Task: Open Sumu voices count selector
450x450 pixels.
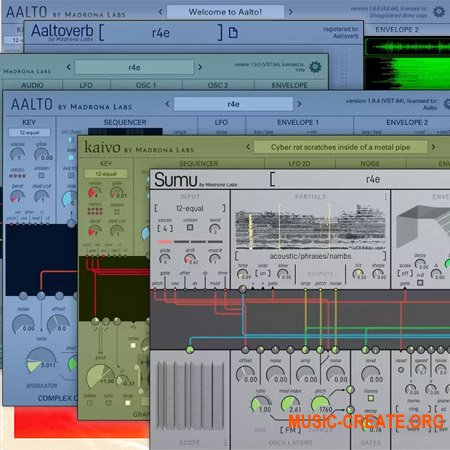Action: (165, 229)
